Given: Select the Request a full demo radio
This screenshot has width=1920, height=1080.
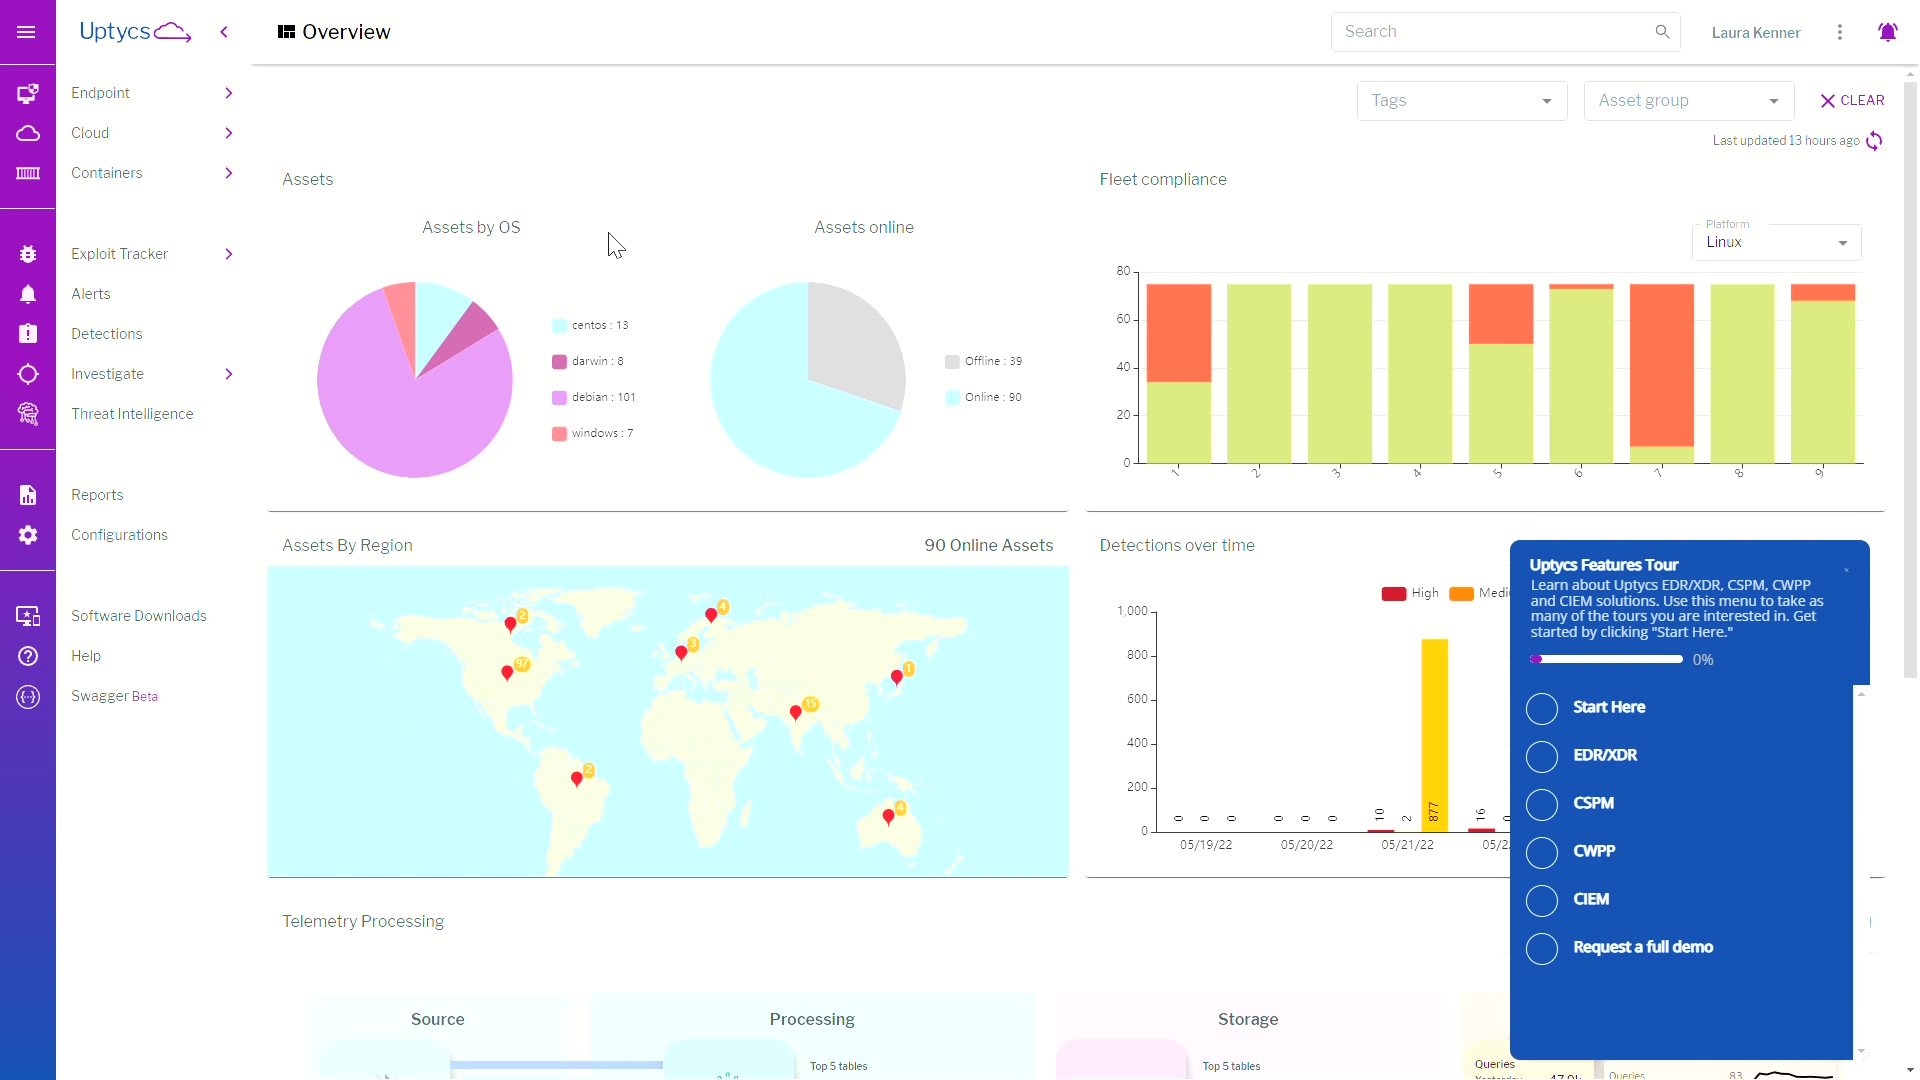Looking at the screenshot, I should (x=1542, y=949).
